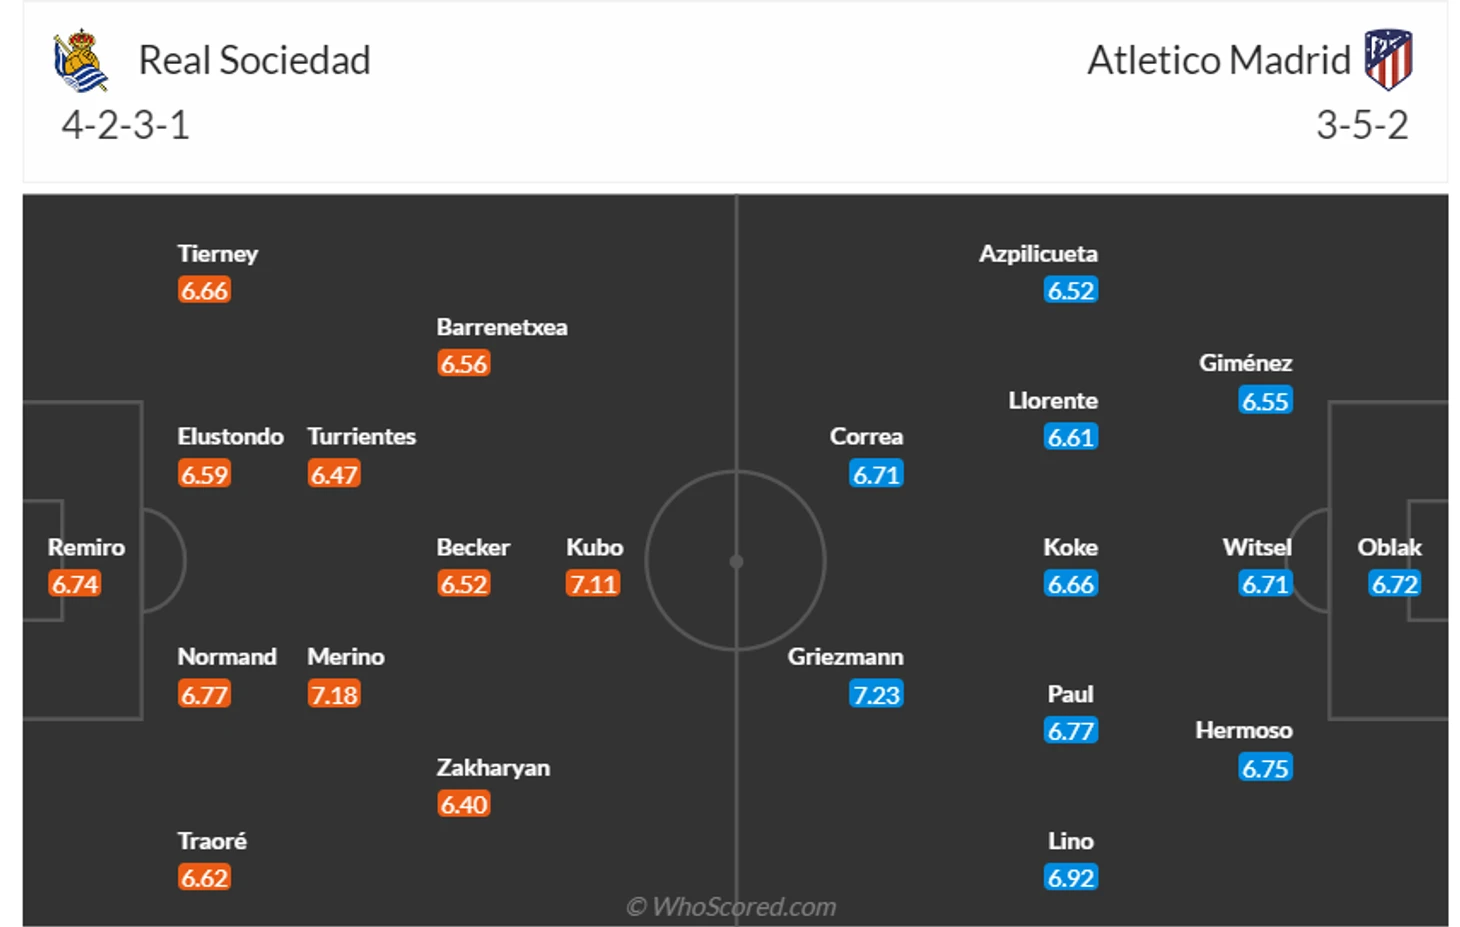This screenshot has height=927, width=1460.
Task: Select Azpilicueta's 6.52 rating badge
Action: point(1071,290)
